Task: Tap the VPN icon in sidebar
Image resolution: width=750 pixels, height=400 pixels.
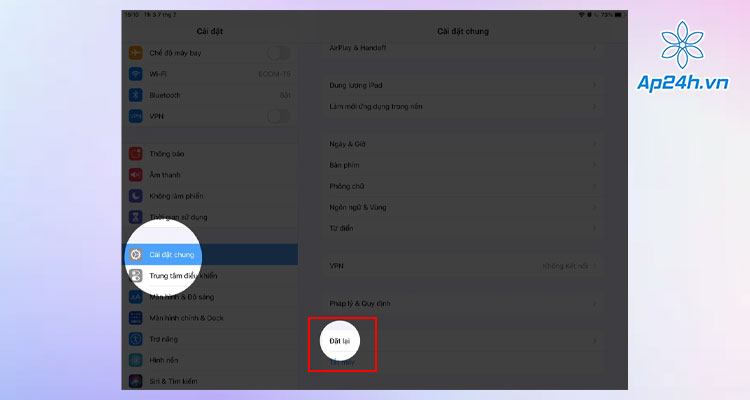Action: tap(135, 116)
